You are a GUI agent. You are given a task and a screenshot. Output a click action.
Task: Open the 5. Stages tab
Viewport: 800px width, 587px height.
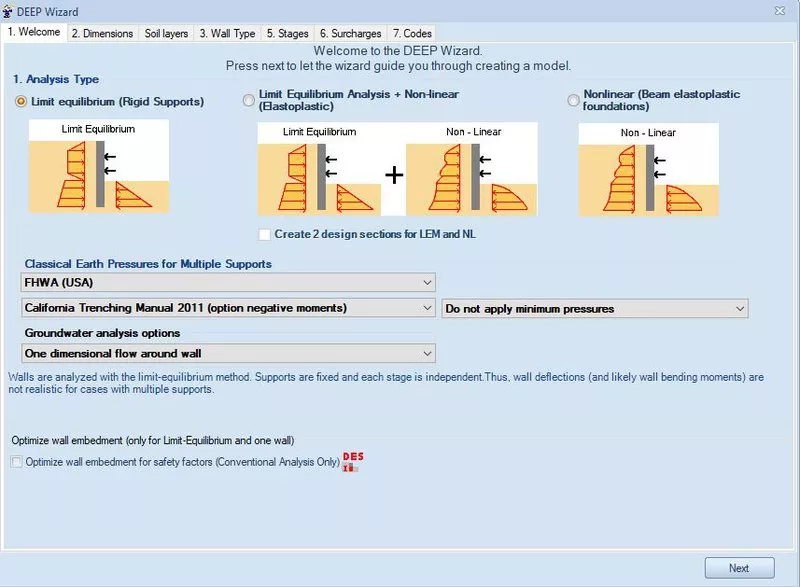(288, 34)
